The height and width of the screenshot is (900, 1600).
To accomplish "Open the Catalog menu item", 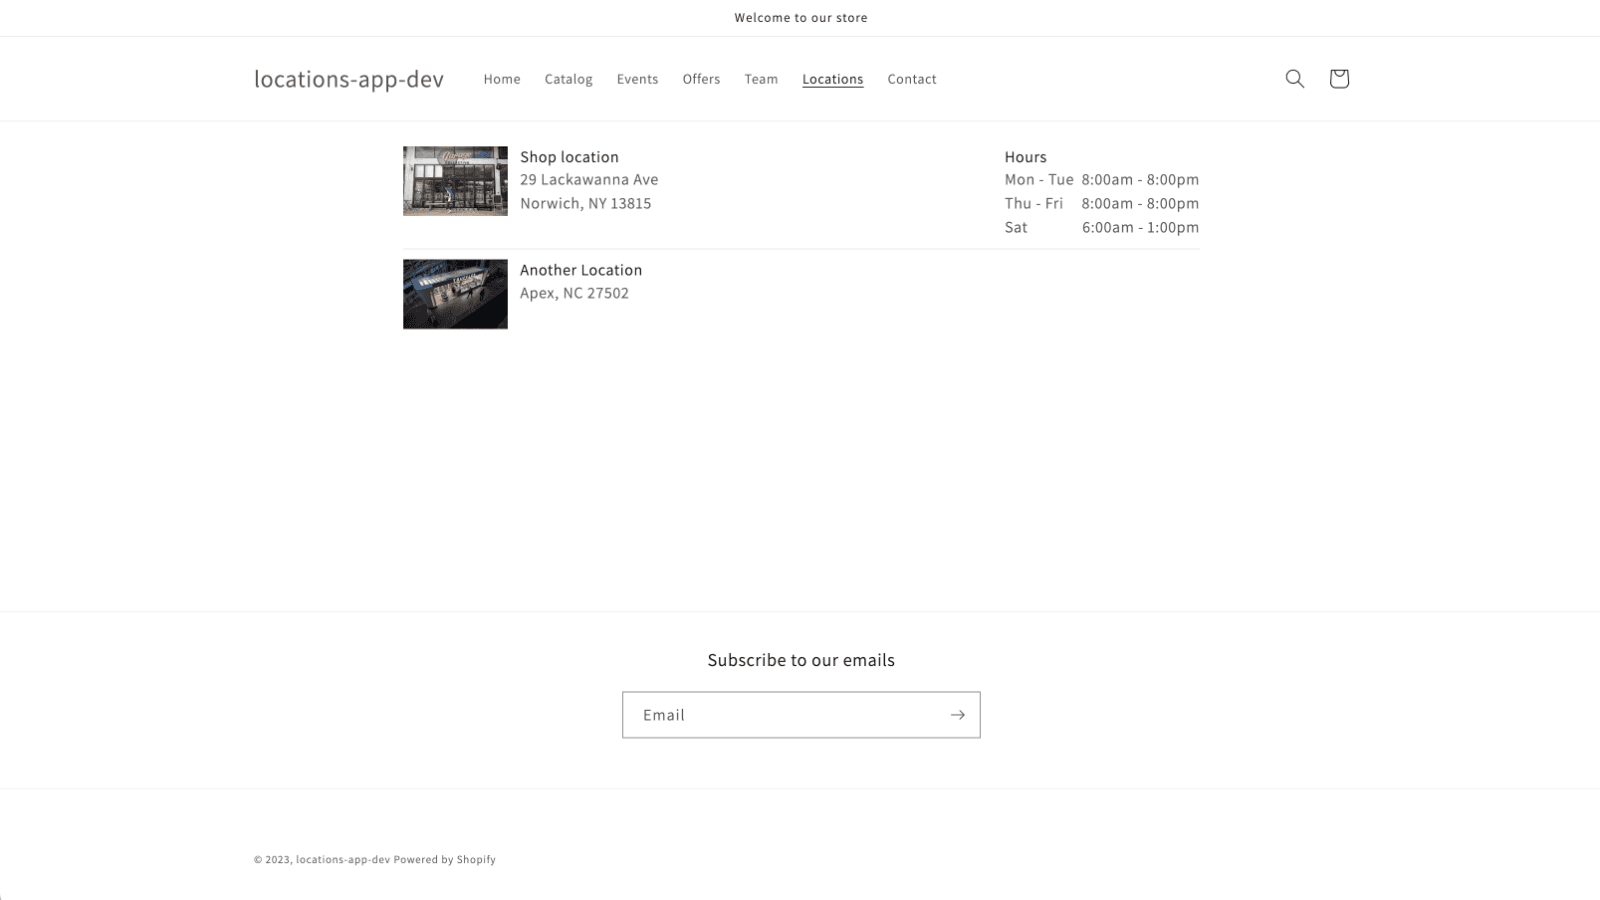I will (x=567, y=78).
